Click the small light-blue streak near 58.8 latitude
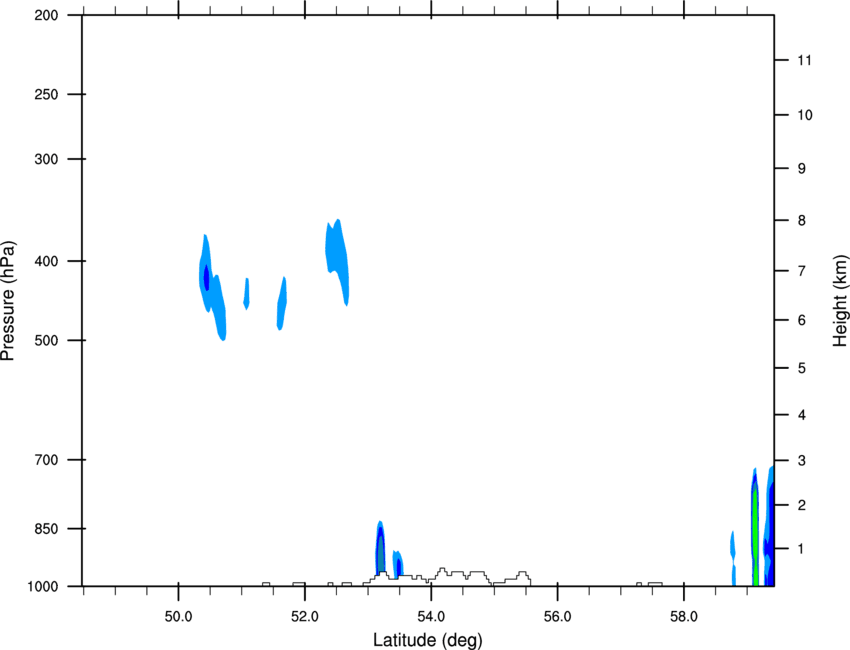The height and width of the screenshot is (650, 850). 733,557
